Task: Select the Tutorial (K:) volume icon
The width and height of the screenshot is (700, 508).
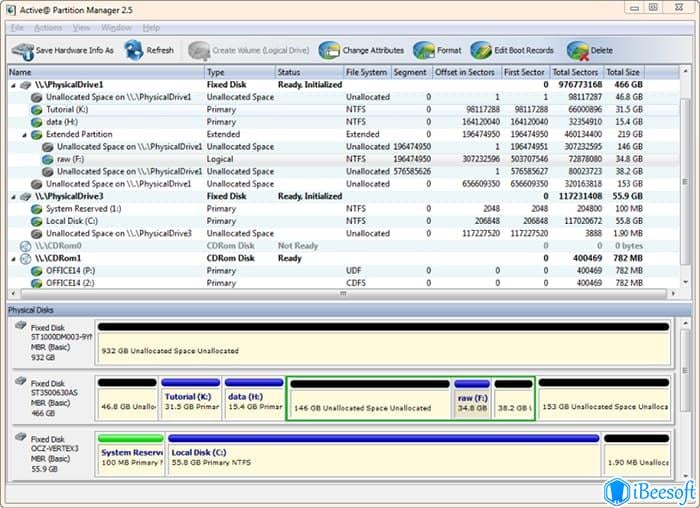Action: pos(37,110)
